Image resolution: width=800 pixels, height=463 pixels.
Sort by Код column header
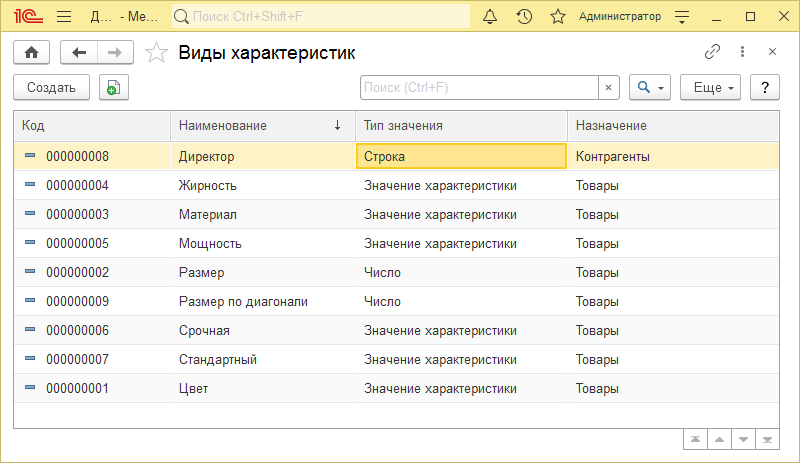(x=92, y=126)
